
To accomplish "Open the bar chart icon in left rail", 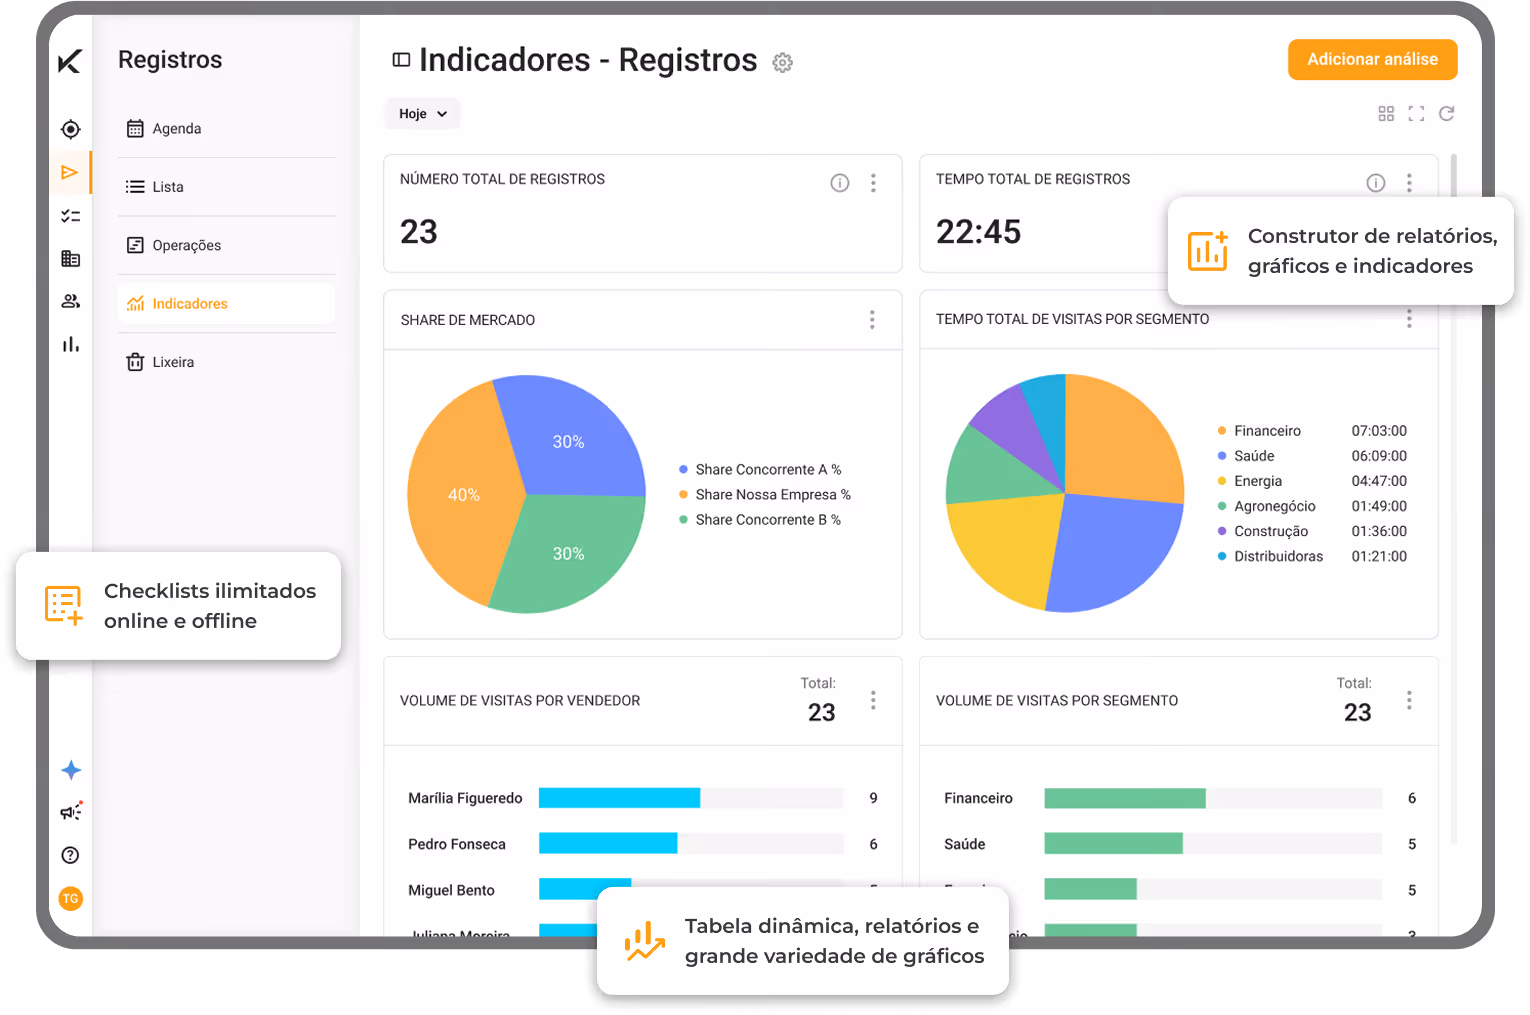I will pyautogui.click(x=70, y=345).
